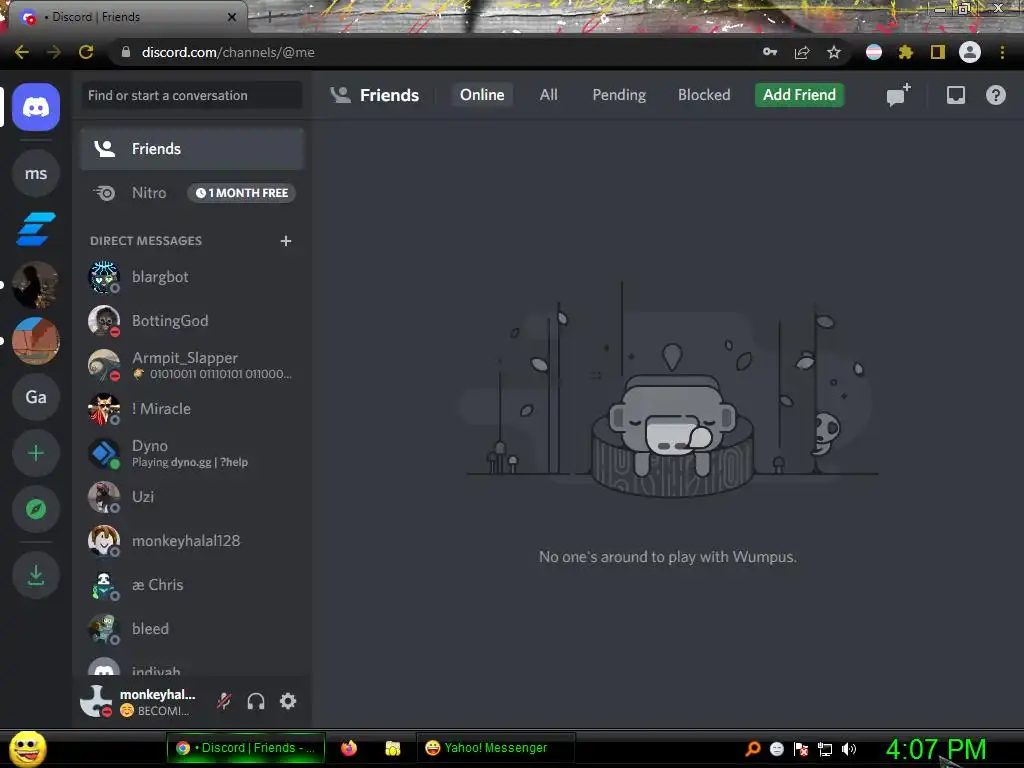Focus 'Find or start a conversation' field
Viewport: 1024px width, 768px height.
click(x=192, y=95)
